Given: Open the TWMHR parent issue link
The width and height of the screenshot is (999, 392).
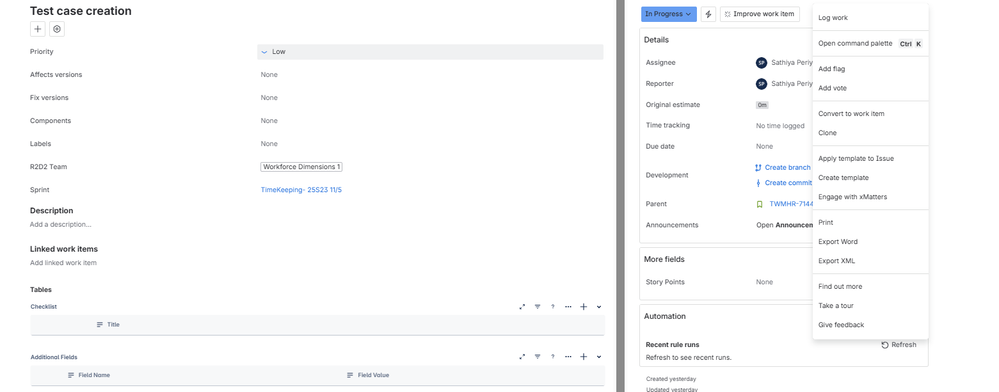Looking at the screenshot, I should coord(791,204).
